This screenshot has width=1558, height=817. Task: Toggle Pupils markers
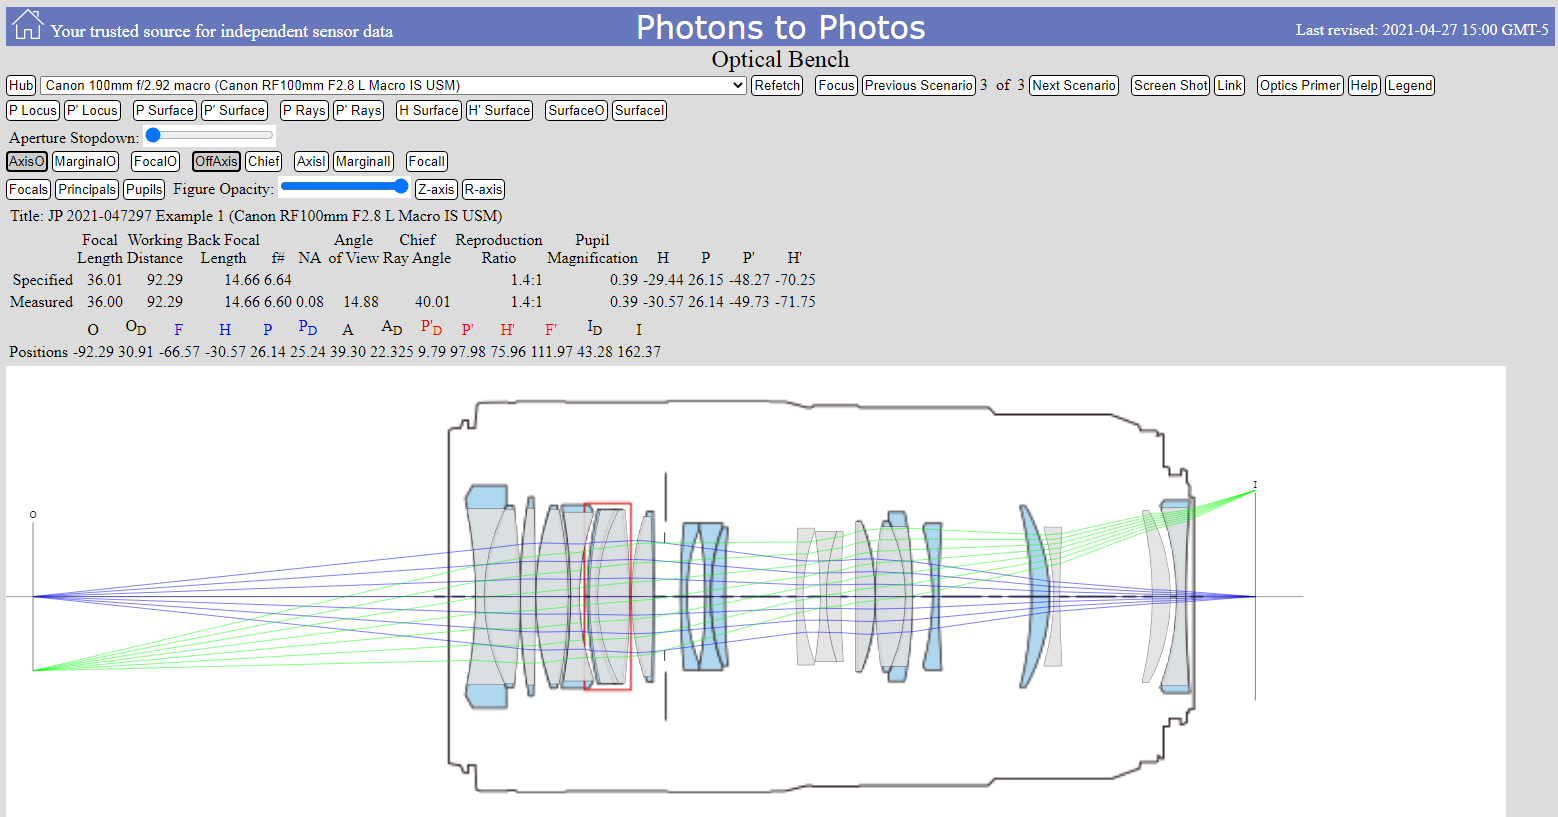[x=144, y=190]
